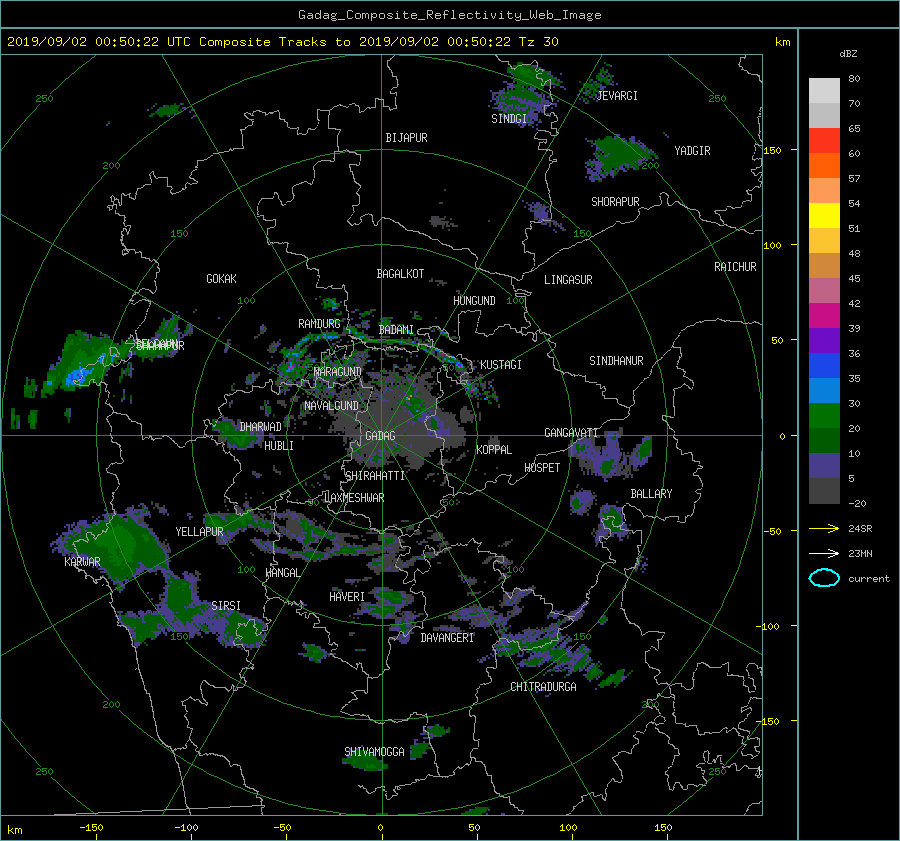900x841 pixels.
Task: Click the KUSTAGI city label
Action: [501, 365]
